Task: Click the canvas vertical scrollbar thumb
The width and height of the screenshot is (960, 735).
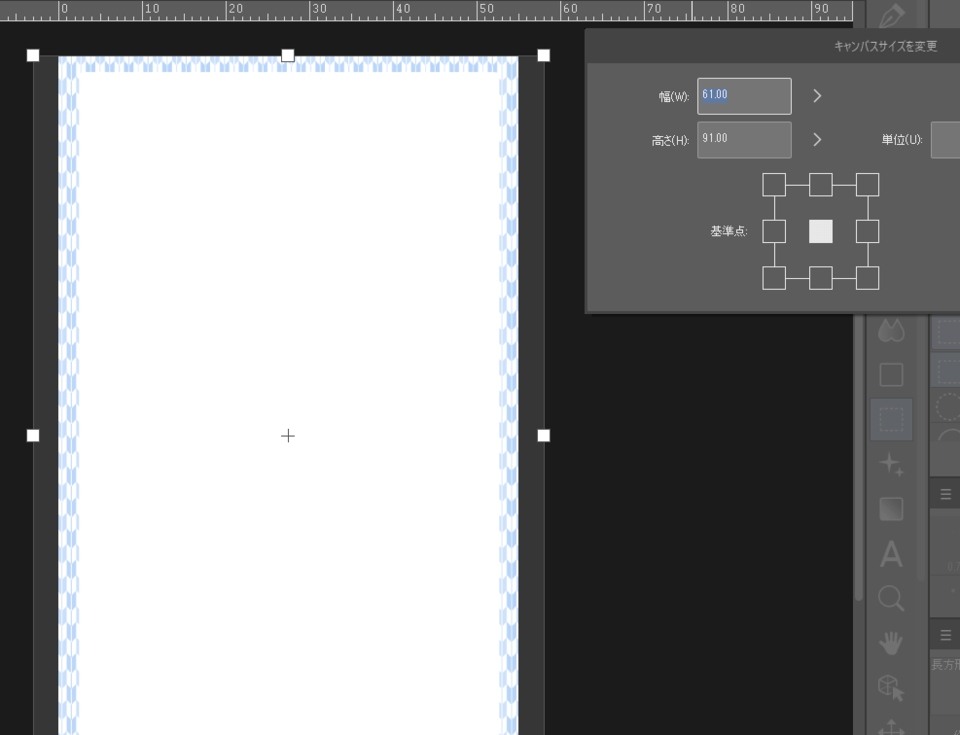Action: [858, 456]
